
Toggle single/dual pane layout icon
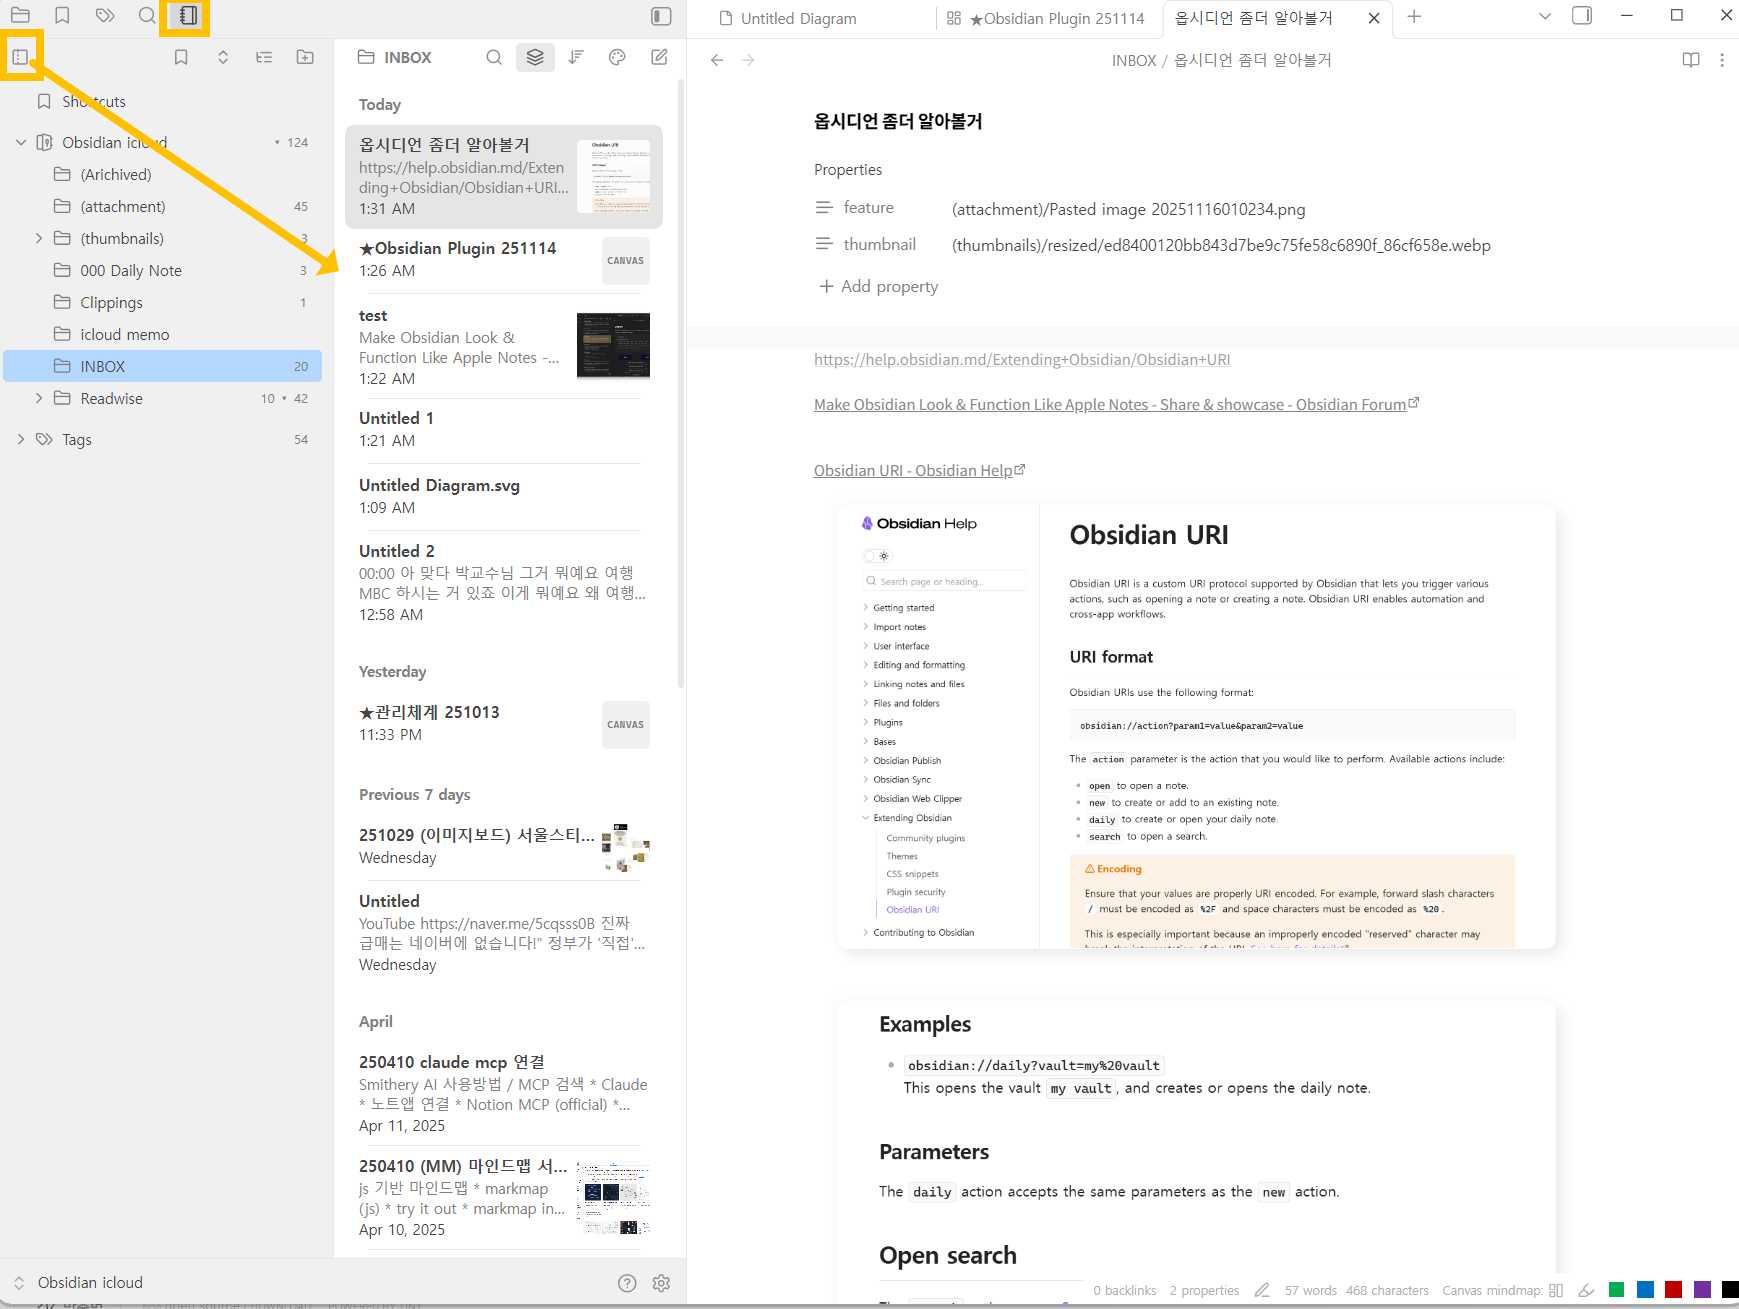(x=20, y=57)
